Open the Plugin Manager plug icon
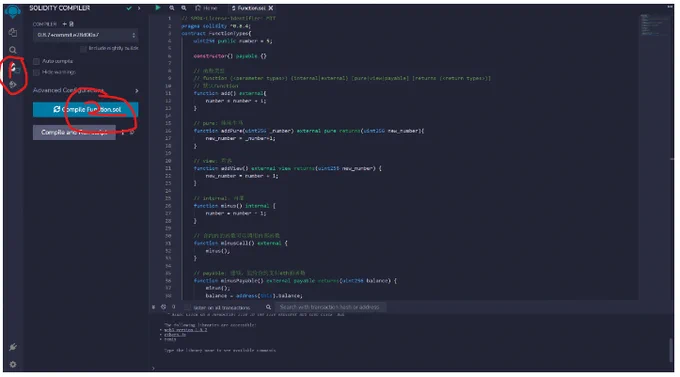The width and height of the screenshot is (680, 377). click(13, 347)
